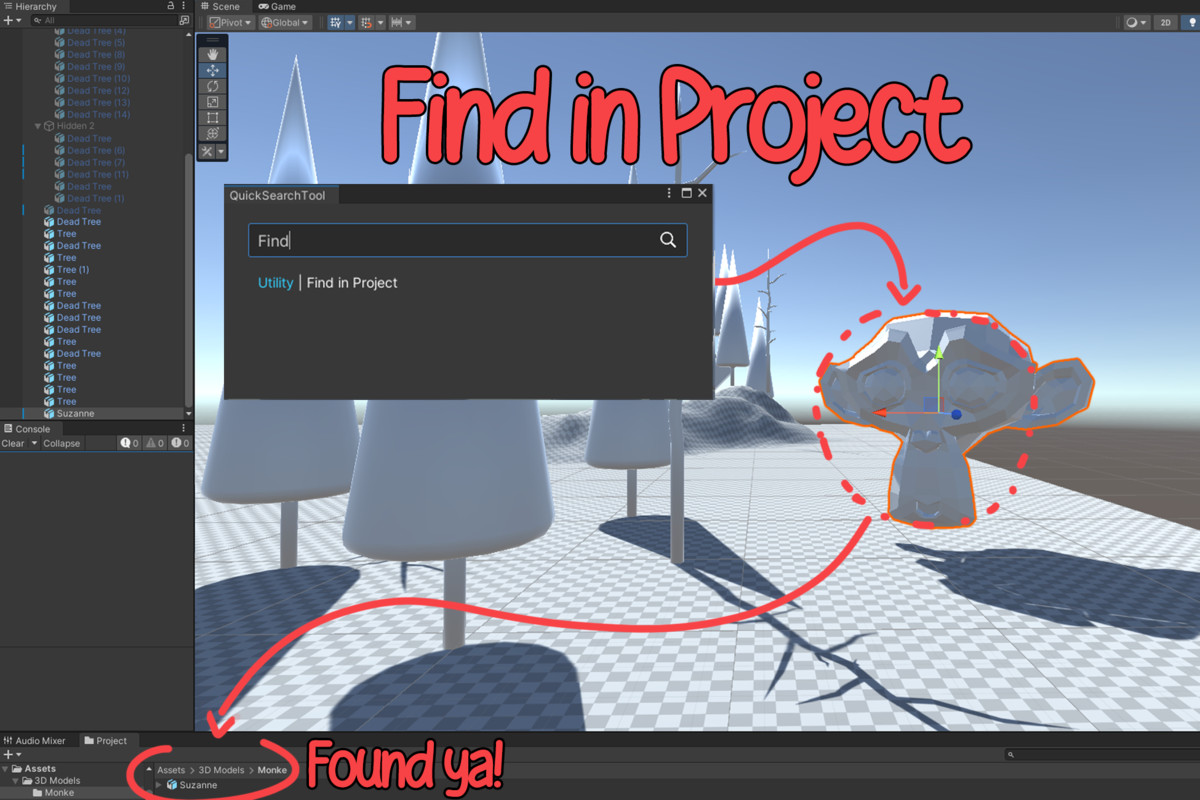
Task: Click the snap increment settings icon
Action: (367, 22)
